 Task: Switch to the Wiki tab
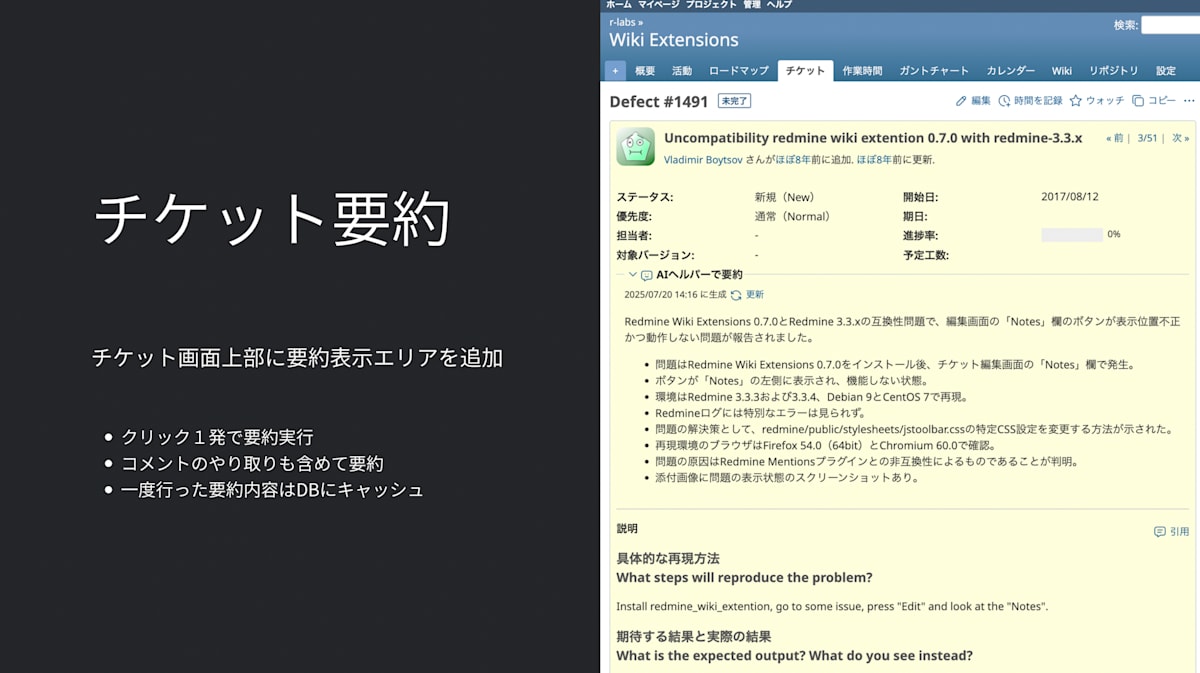tap(1062, 71)
